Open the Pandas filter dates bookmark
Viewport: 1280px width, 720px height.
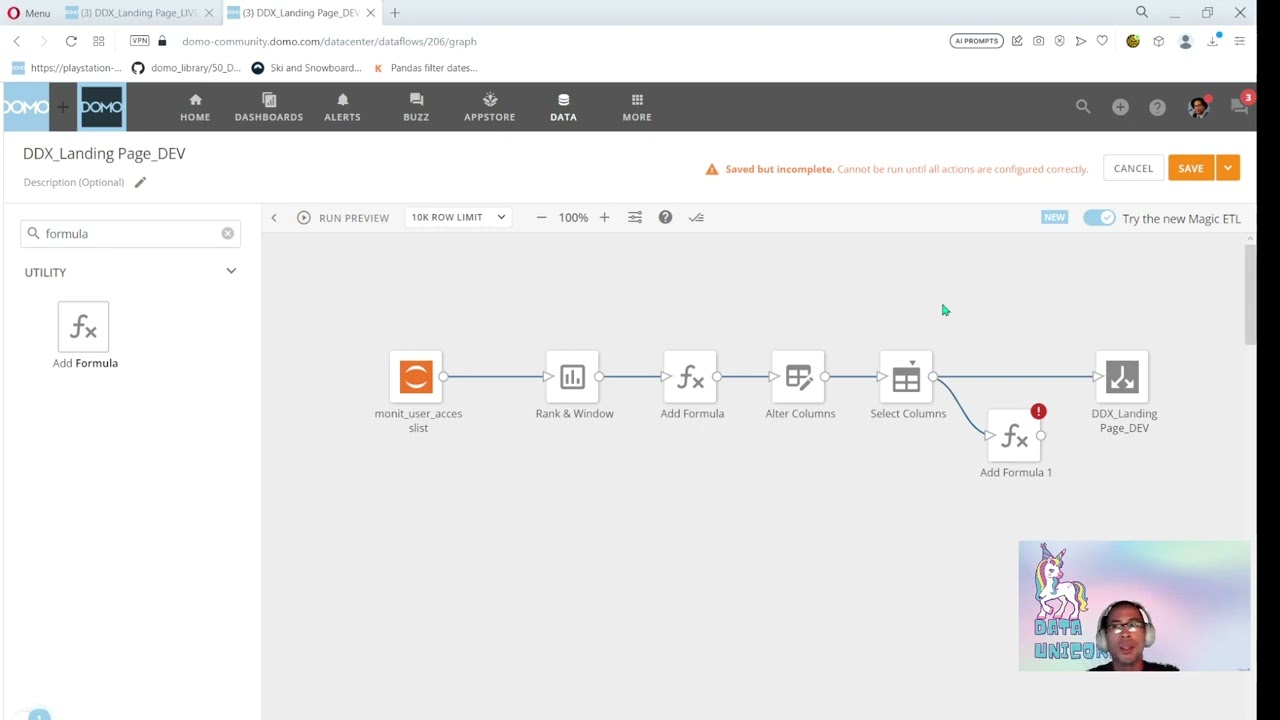click(425, 68)
